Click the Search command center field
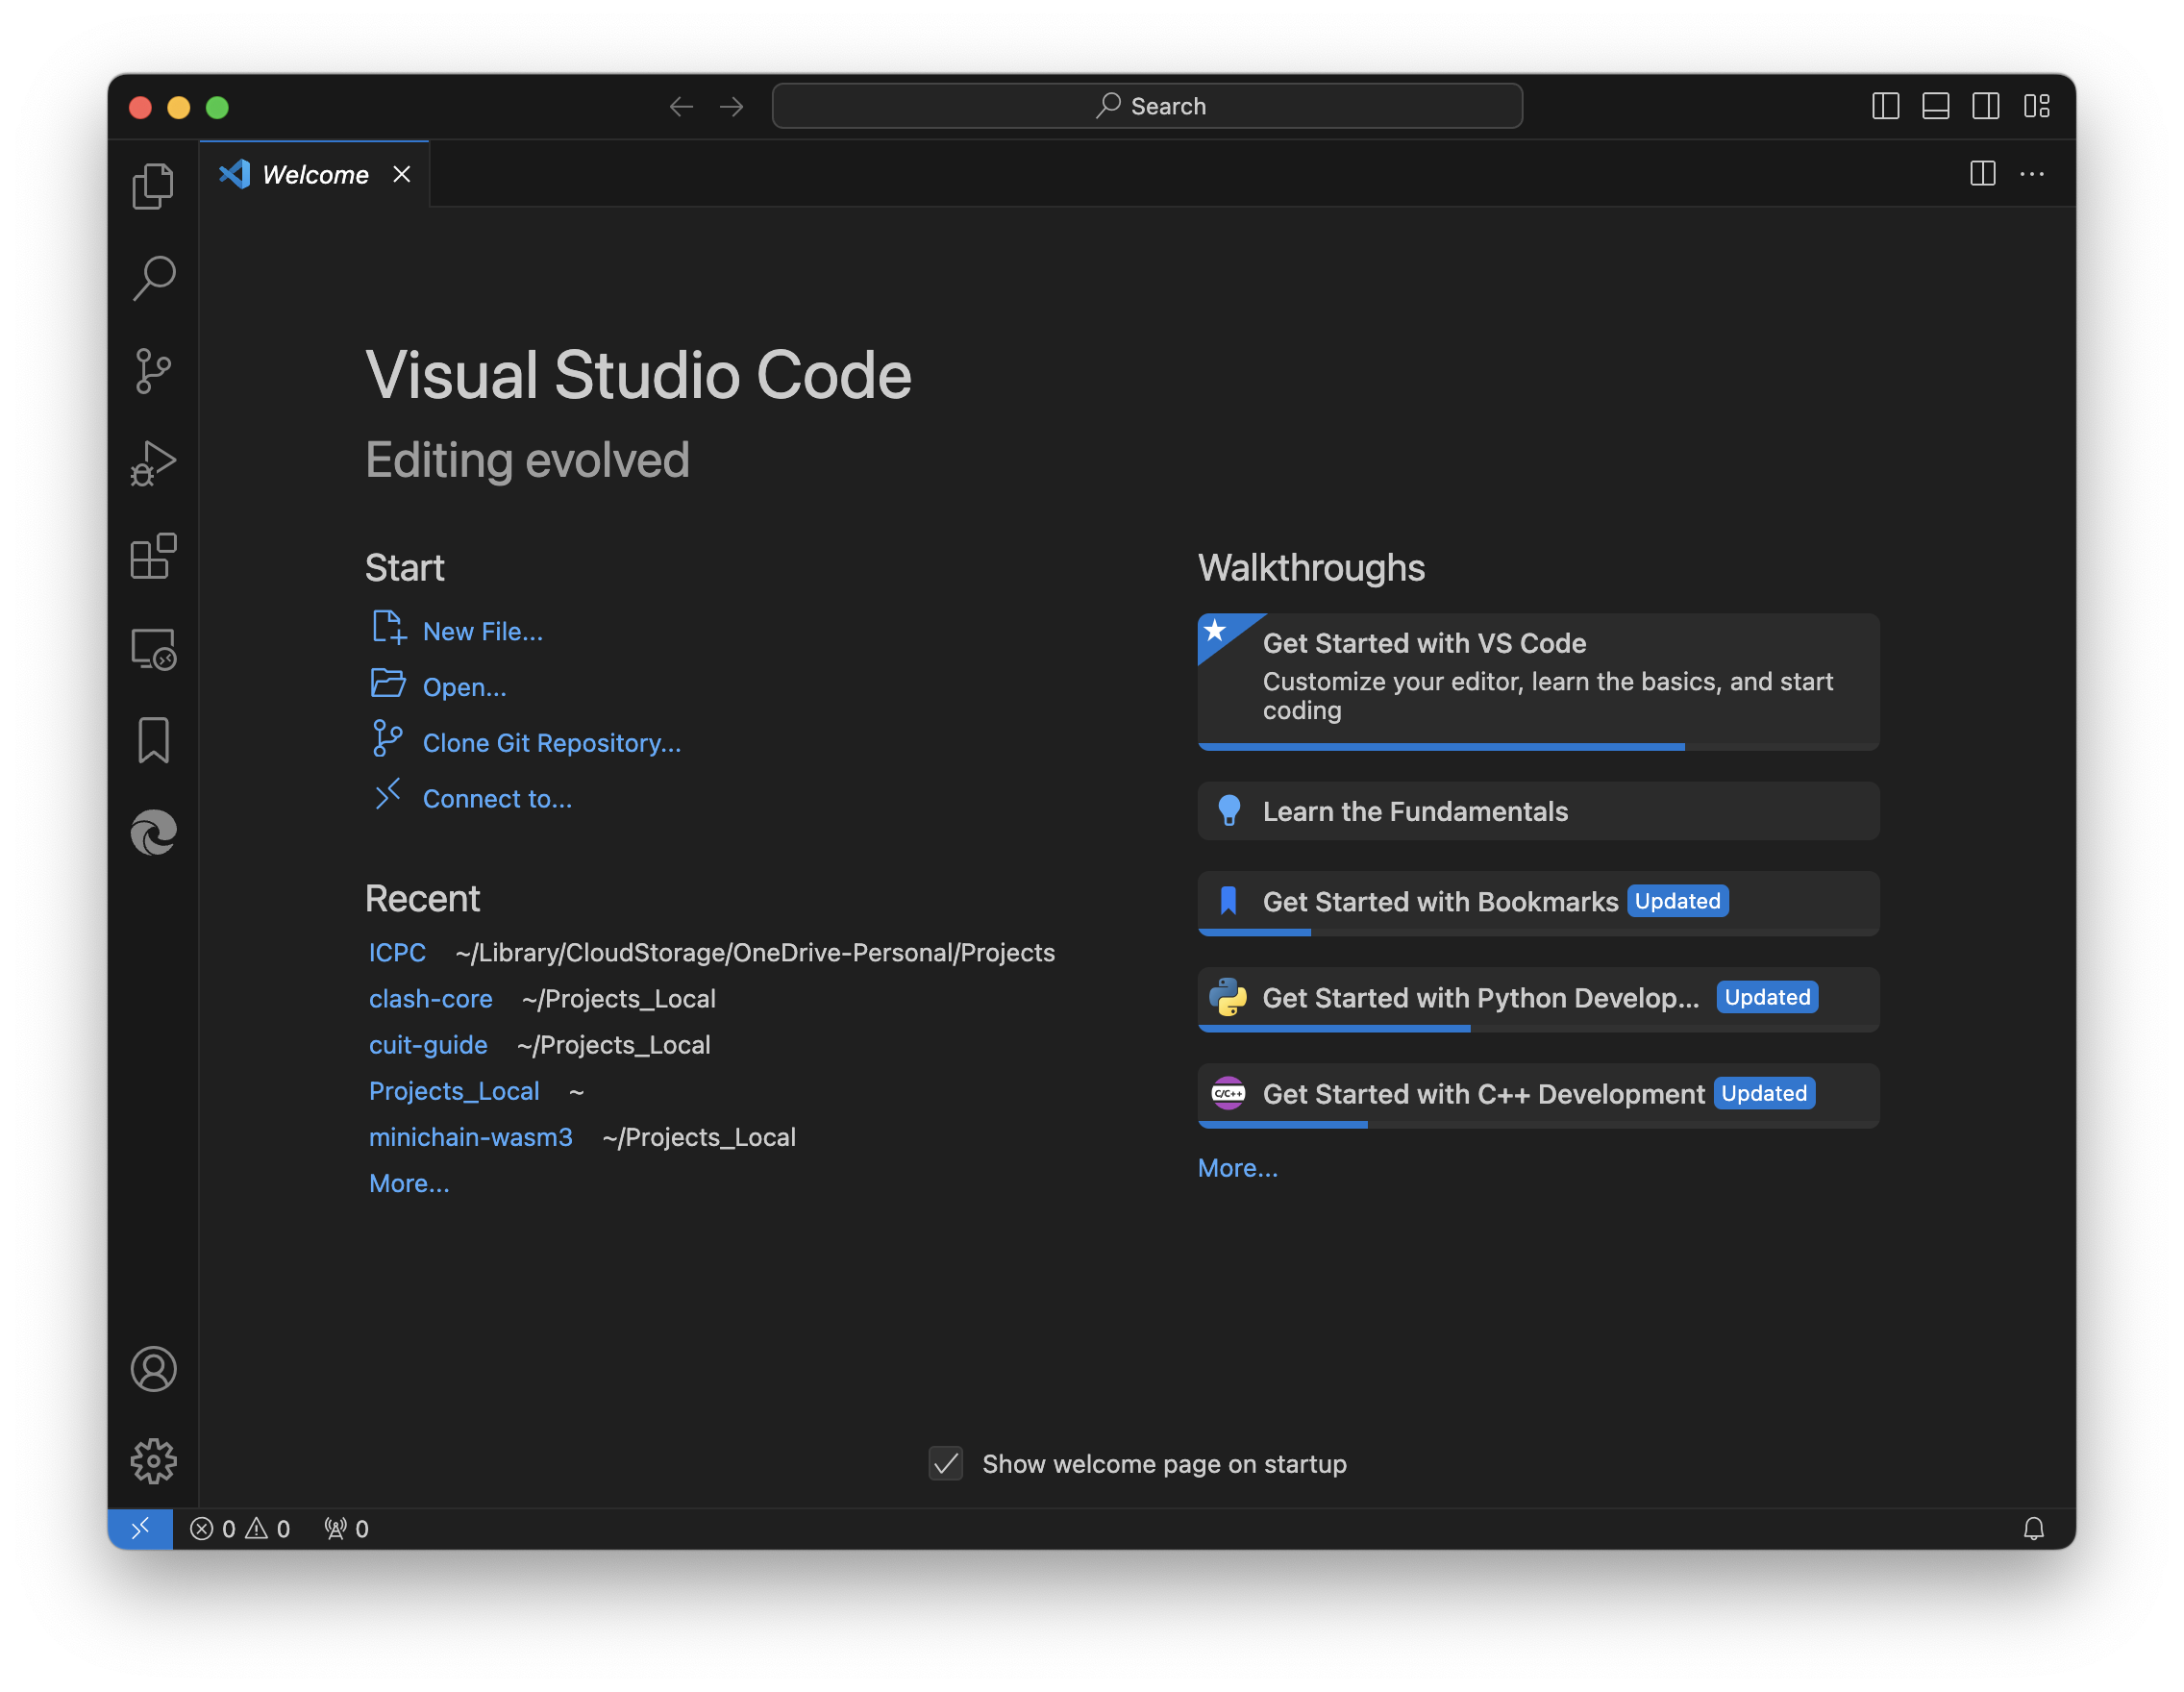The width and height of the screenshot is (2184, 1692). (1146, 106)
